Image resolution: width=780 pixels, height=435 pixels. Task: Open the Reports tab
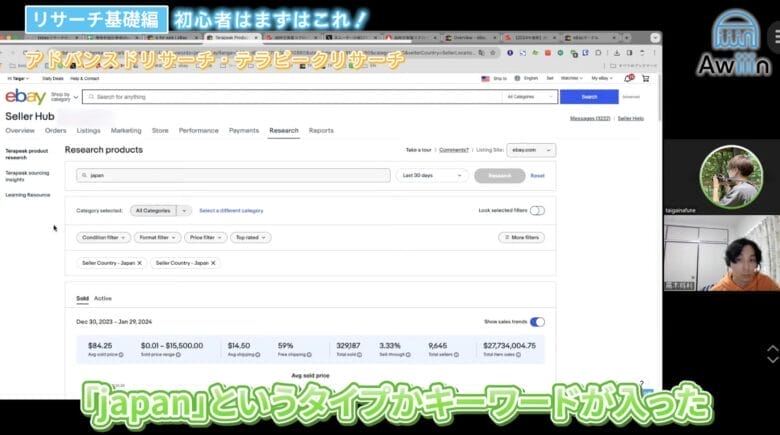(321, 130)
